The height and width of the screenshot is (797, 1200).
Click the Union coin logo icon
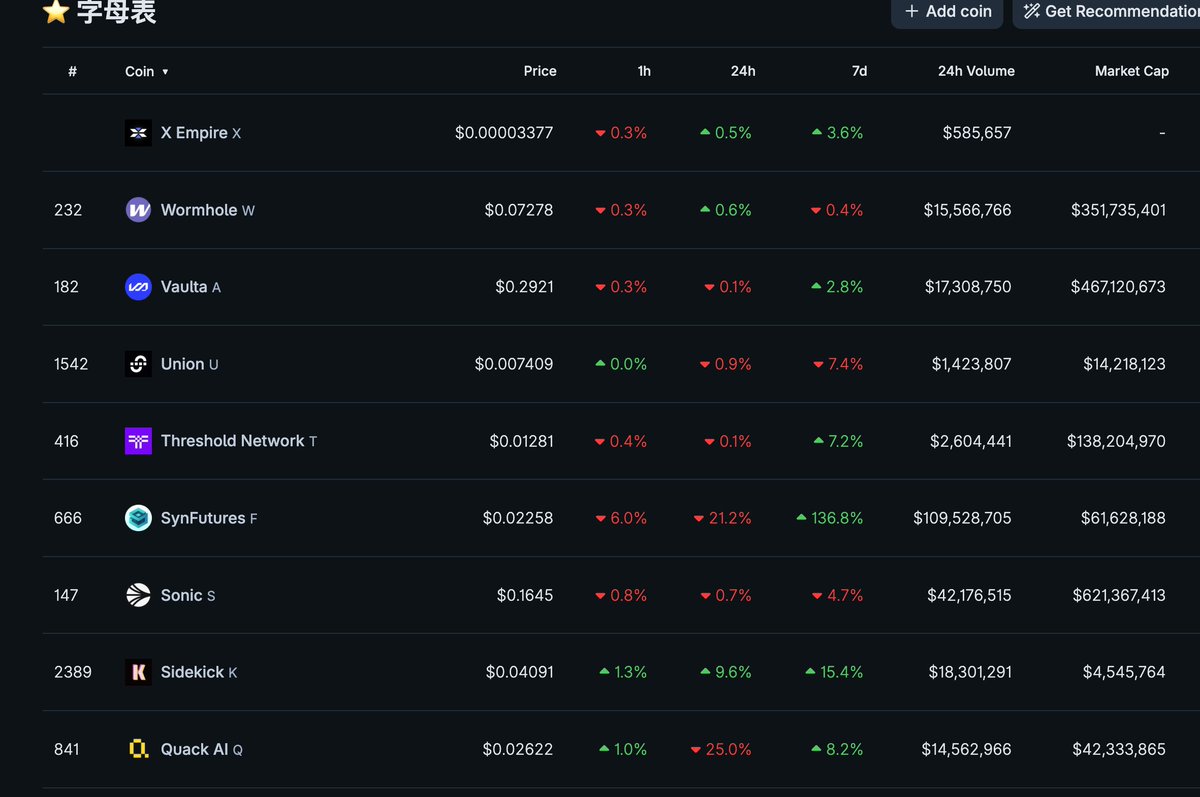[x=138, y=364]
